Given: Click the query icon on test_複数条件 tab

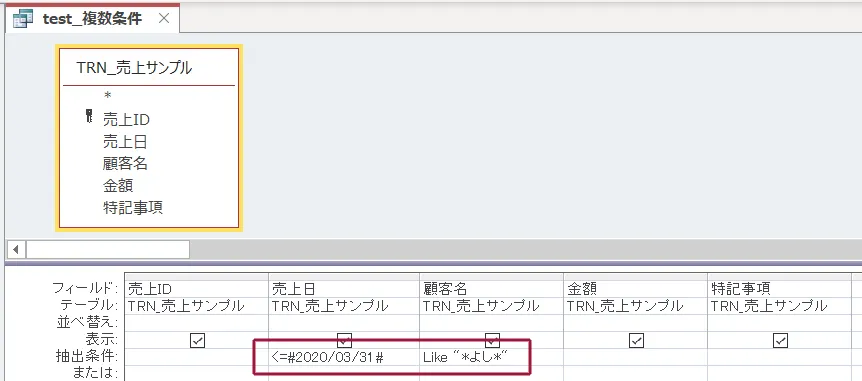Looking at the screenshot, I should [23, 19].
